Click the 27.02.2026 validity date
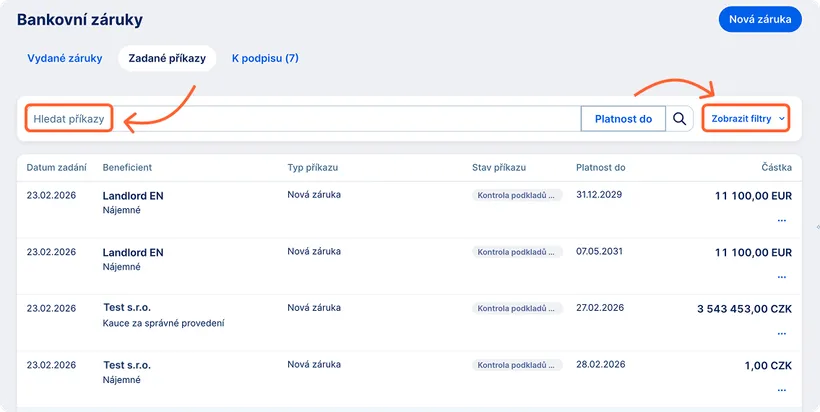 coord(600,307)
